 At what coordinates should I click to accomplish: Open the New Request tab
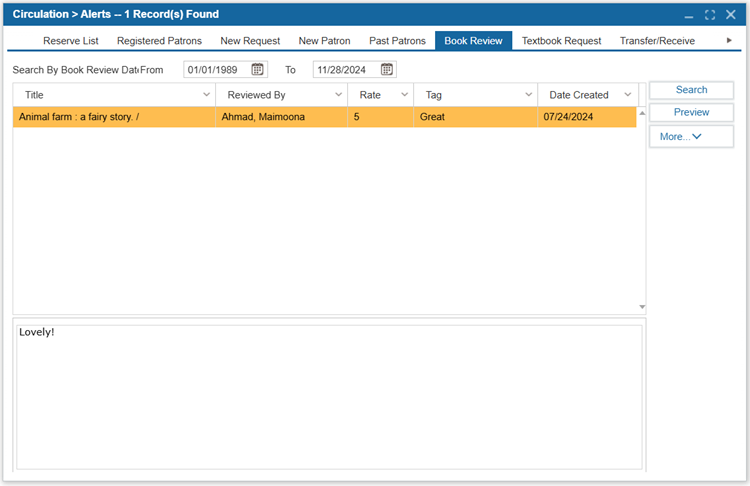tap(250, 41)
